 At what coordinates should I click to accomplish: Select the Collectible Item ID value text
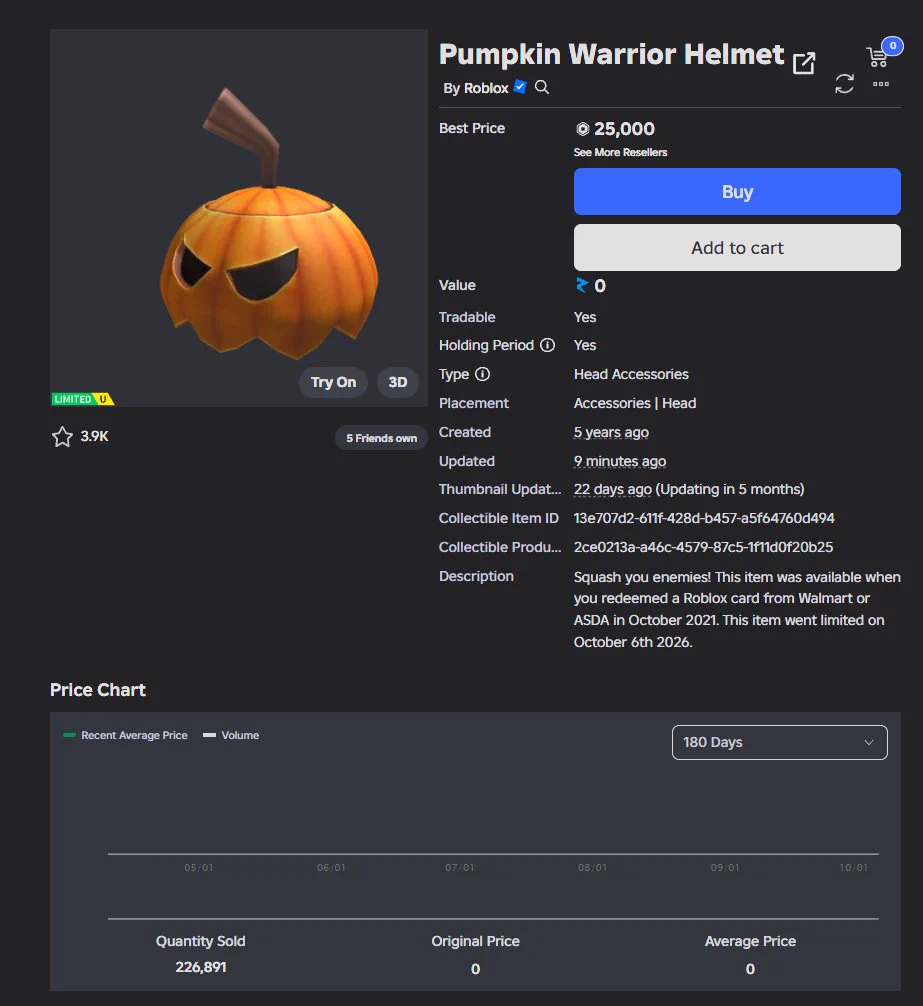coord(704,518)
